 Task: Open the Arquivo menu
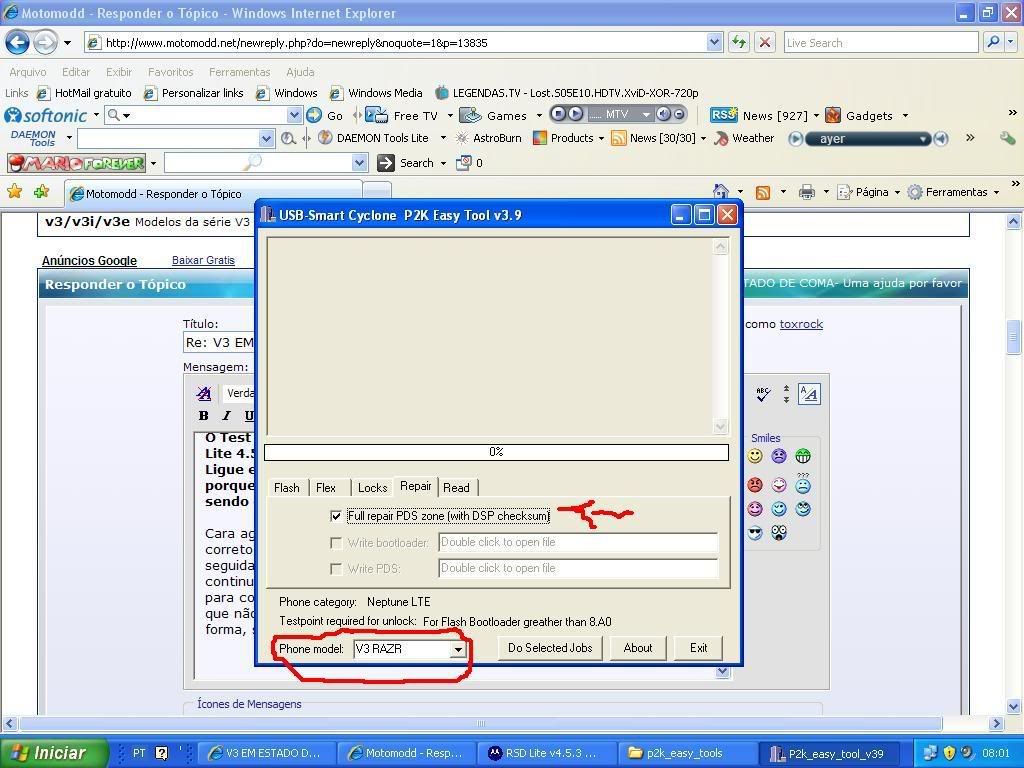tap(27, 72)
